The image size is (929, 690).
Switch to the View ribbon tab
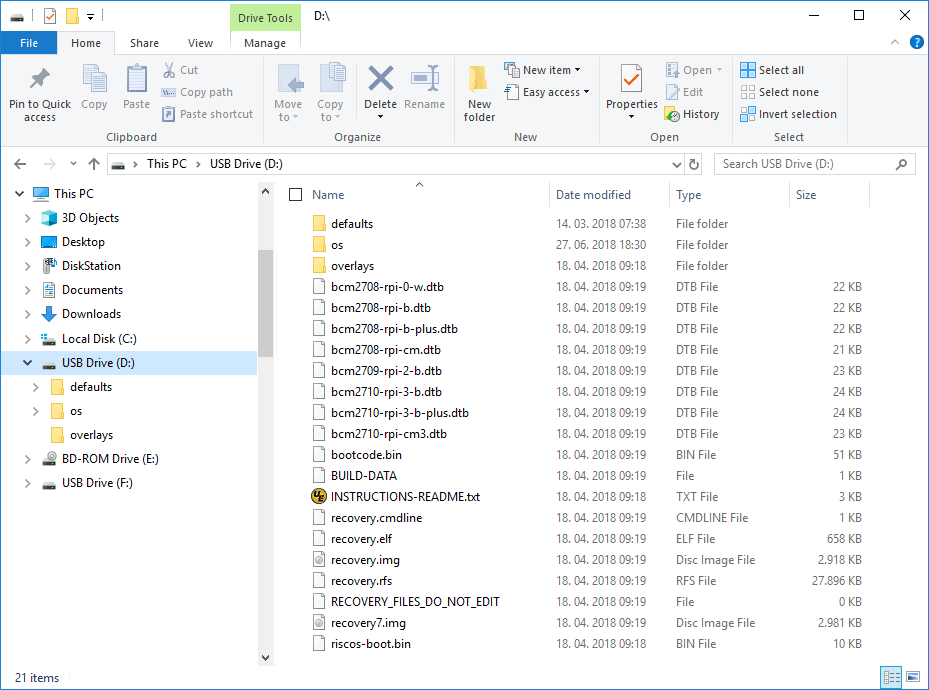(200, 43)
